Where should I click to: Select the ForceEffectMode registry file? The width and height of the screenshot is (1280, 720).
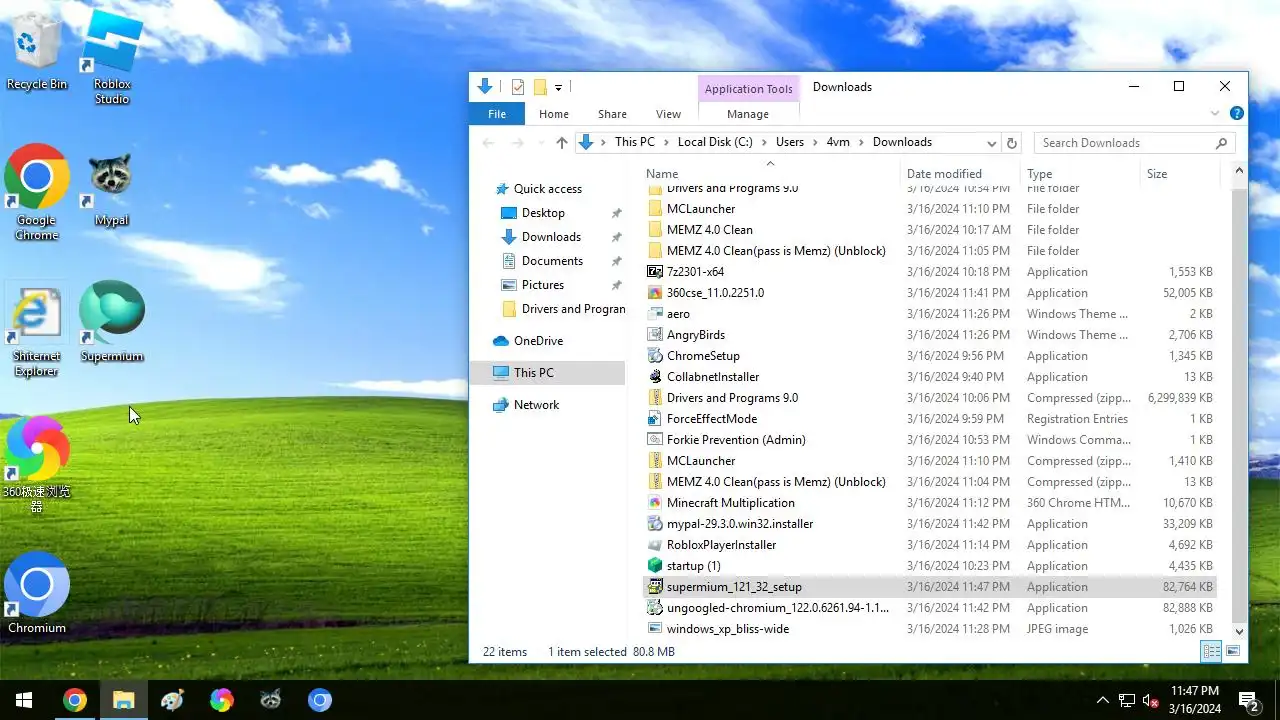point(929,419)
